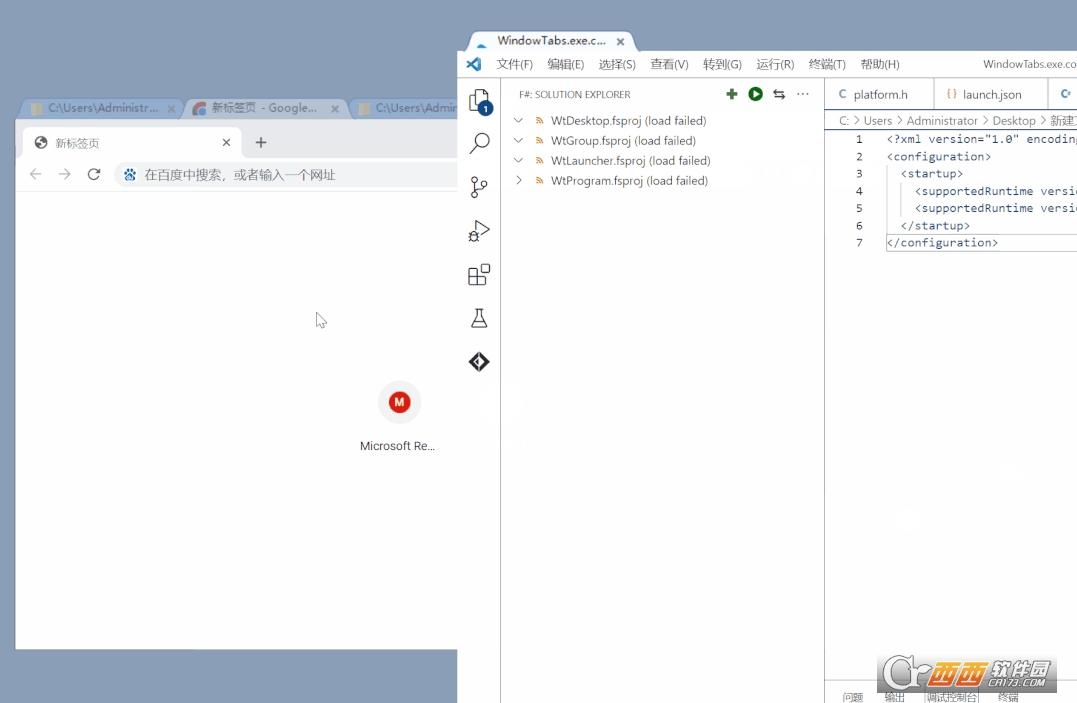Collapse the WtLauncher.fsproj node
Screen dimensions: 1077x703
click(x=519, y=160)
